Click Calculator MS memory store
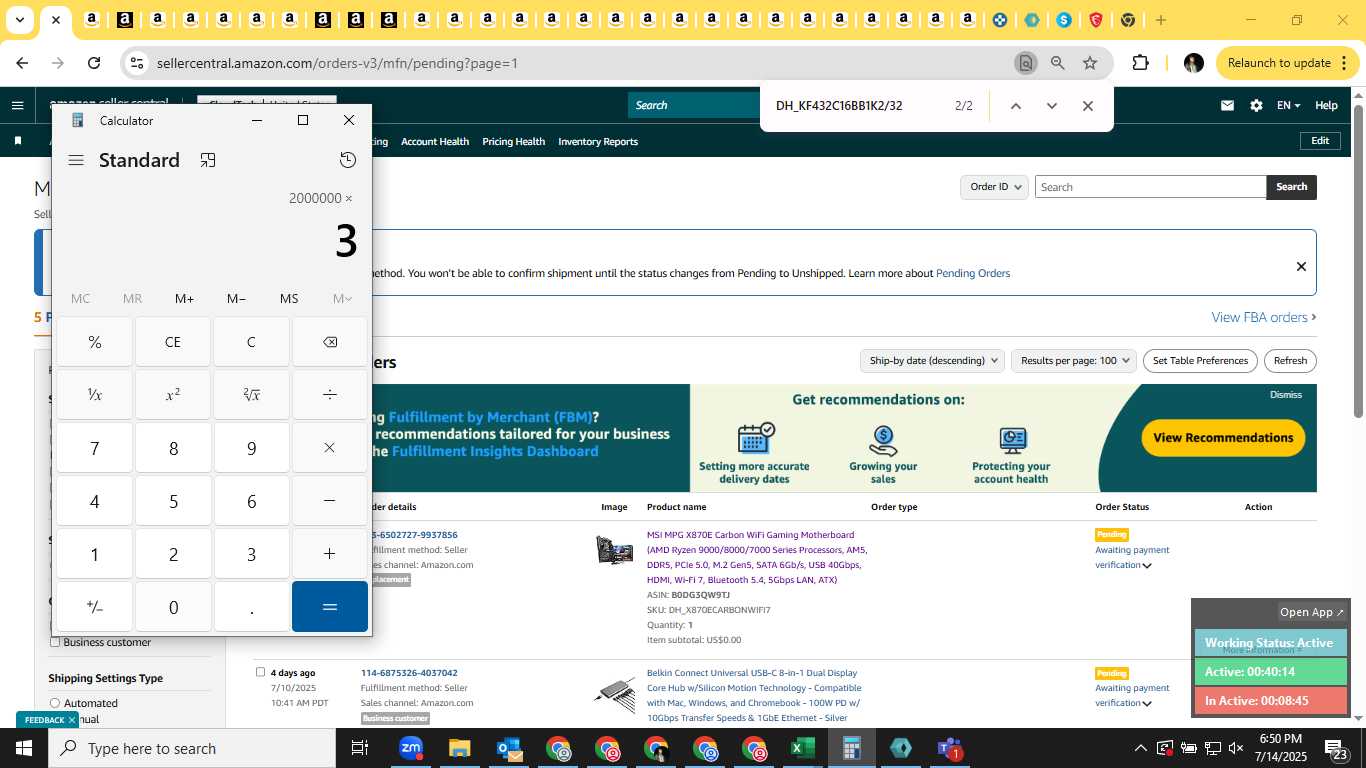Image resolution: width=1366 pixels, height=768 pixels. pos(289,299)
